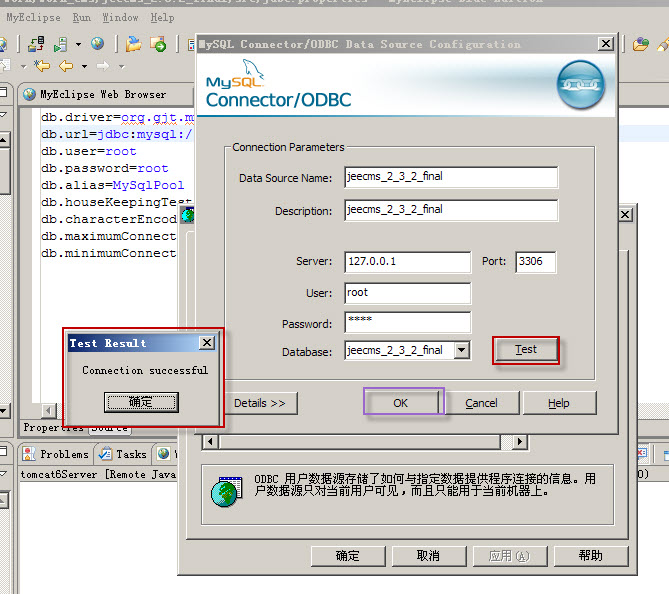
Task: Click the db.maximumConnect line in editor
Action: (x=108, y=236)
